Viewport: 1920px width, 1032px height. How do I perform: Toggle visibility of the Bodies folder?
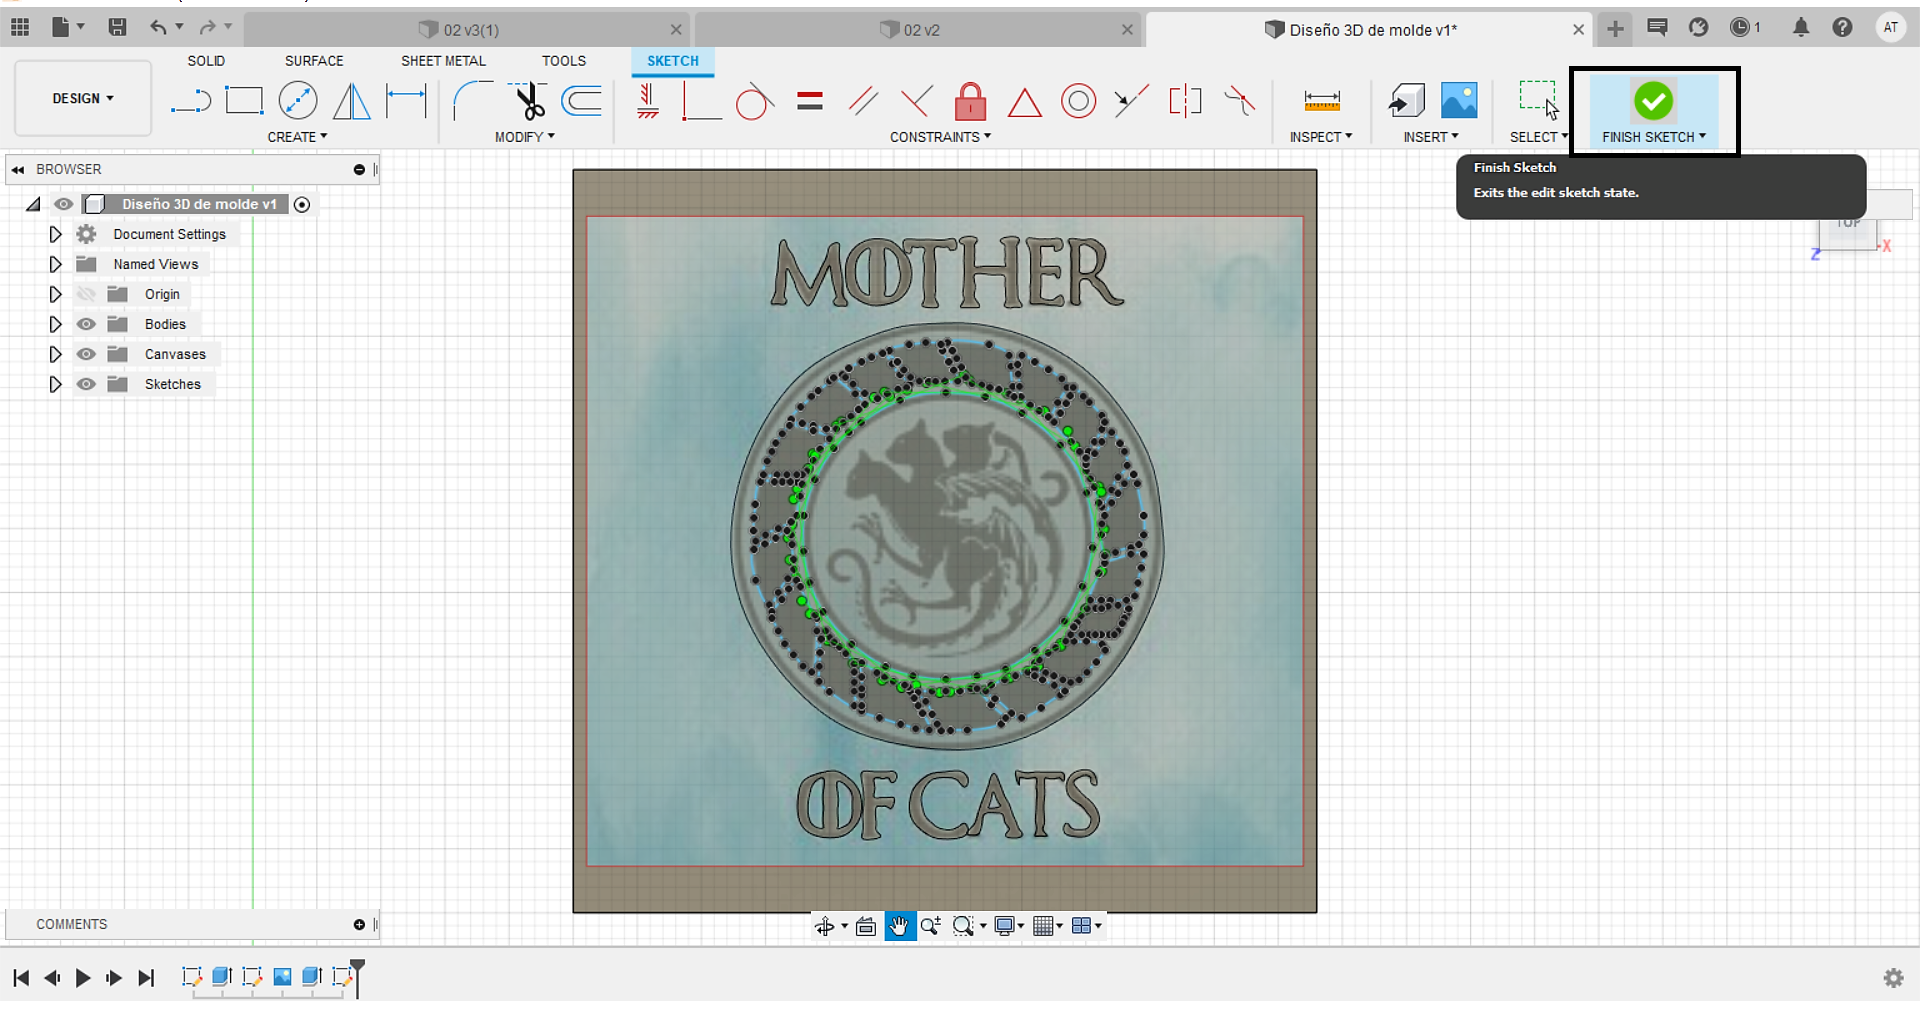87,324
